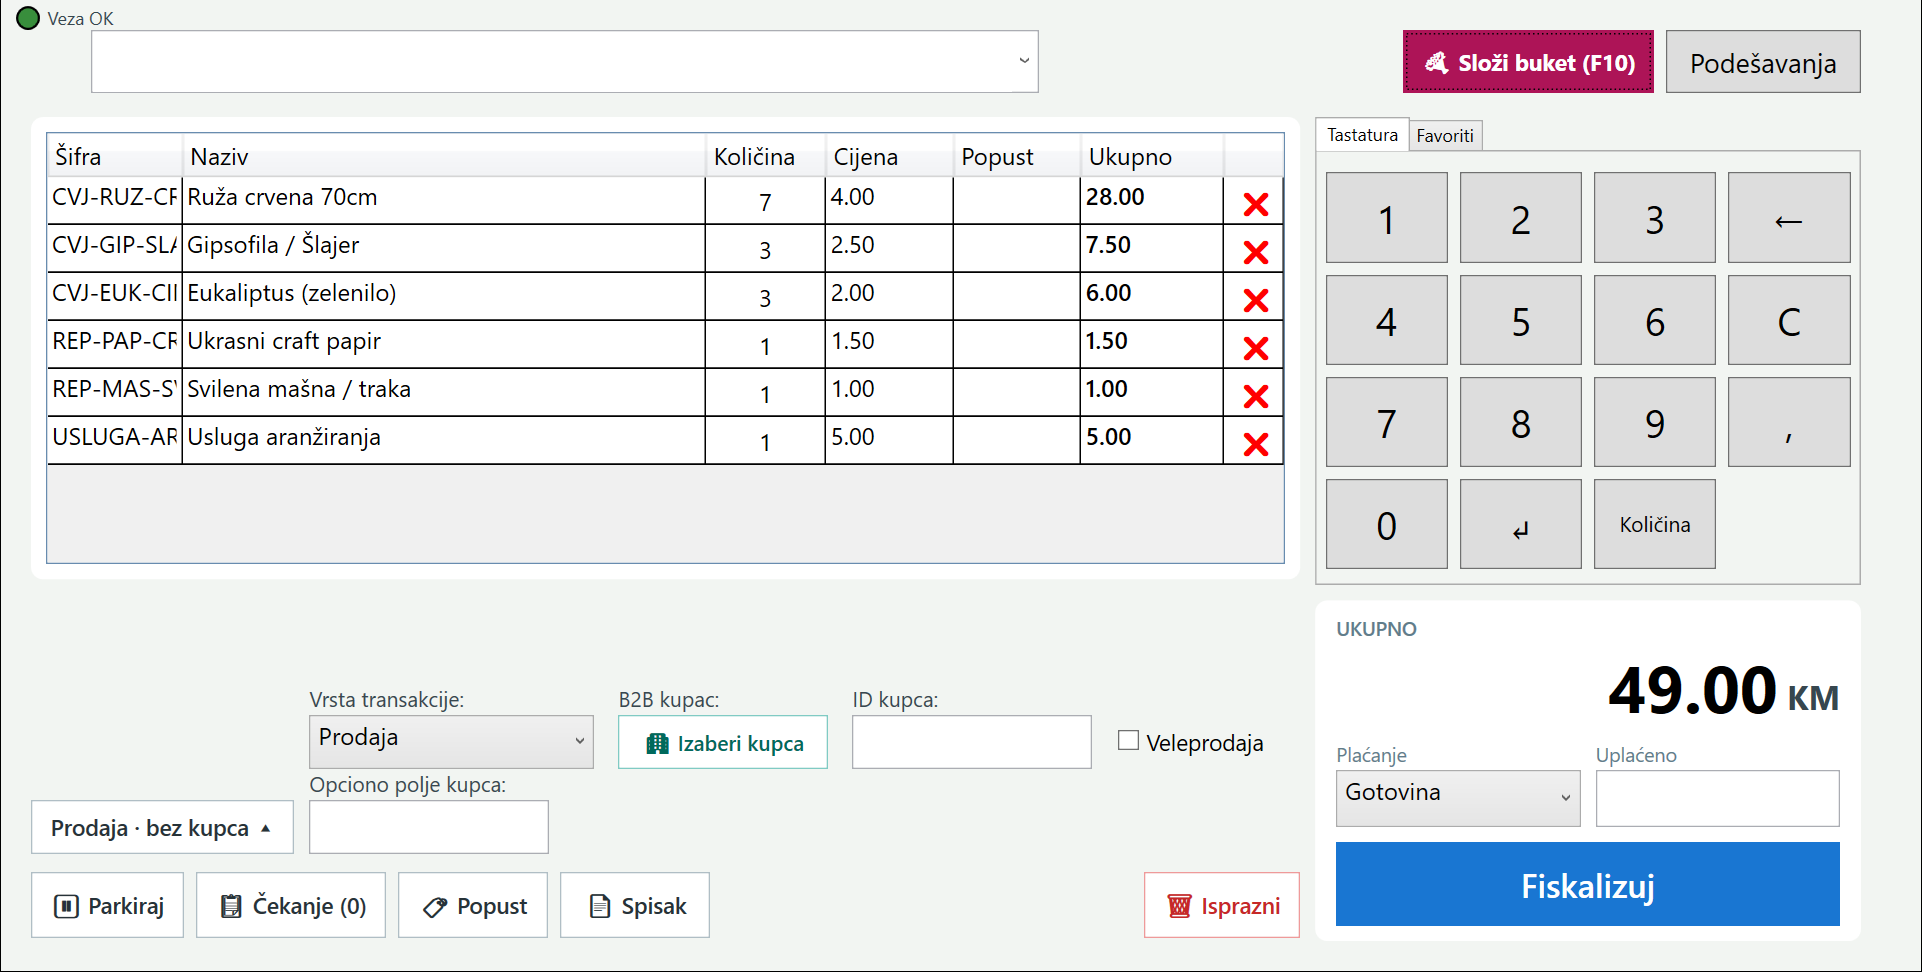
Task: Select the USLUGA-AR code cell
Action: (x=115, y=440)
